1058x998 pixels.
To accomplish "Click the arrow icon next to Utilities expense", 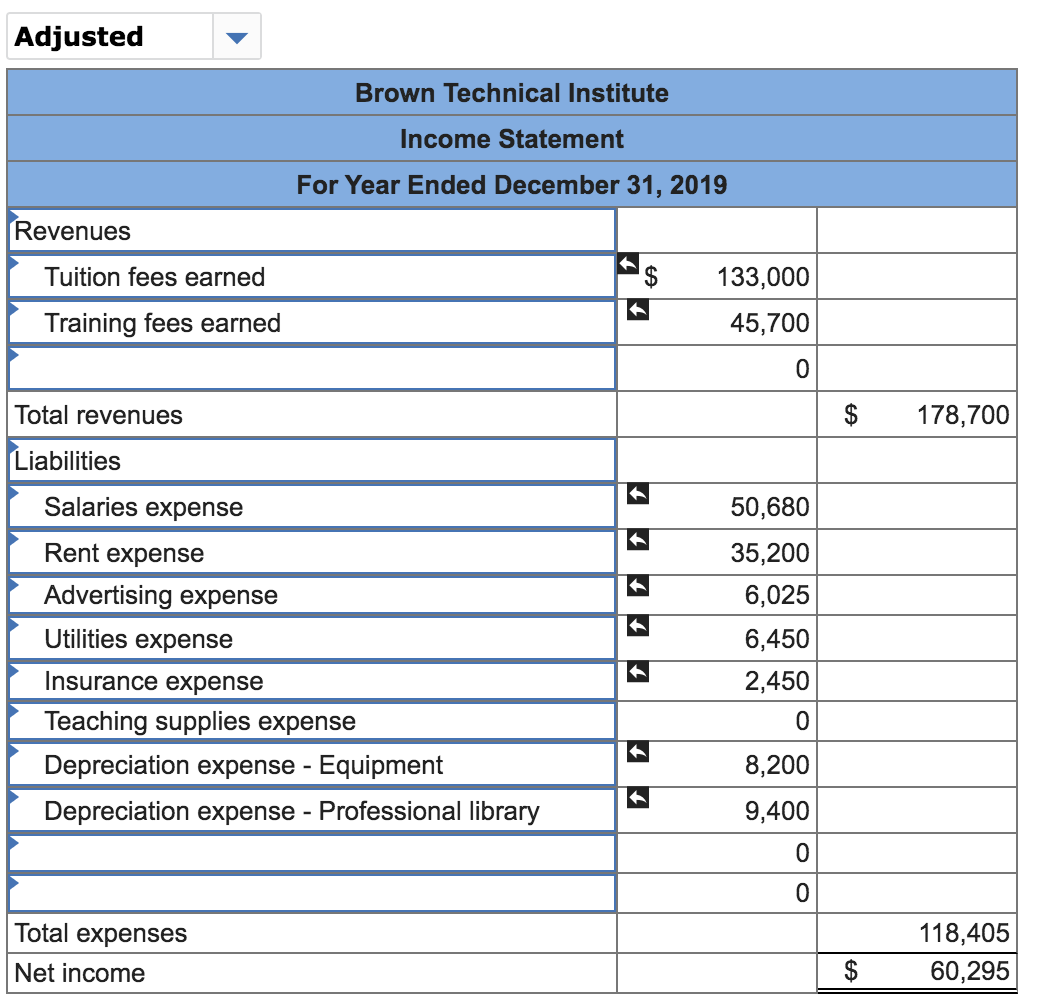I will coord(637,624).
